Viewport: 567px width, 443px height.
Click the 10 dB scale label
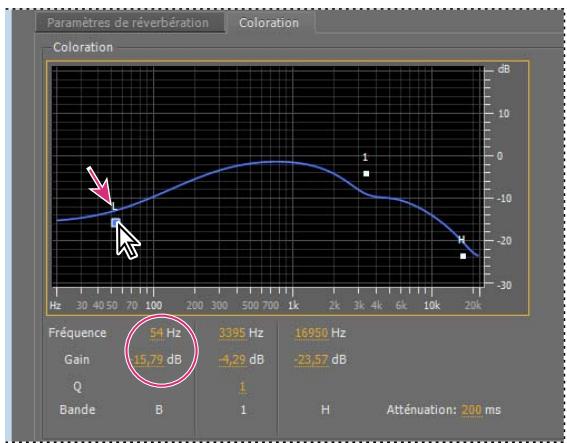pyautogui.click(x=504, y=114)
